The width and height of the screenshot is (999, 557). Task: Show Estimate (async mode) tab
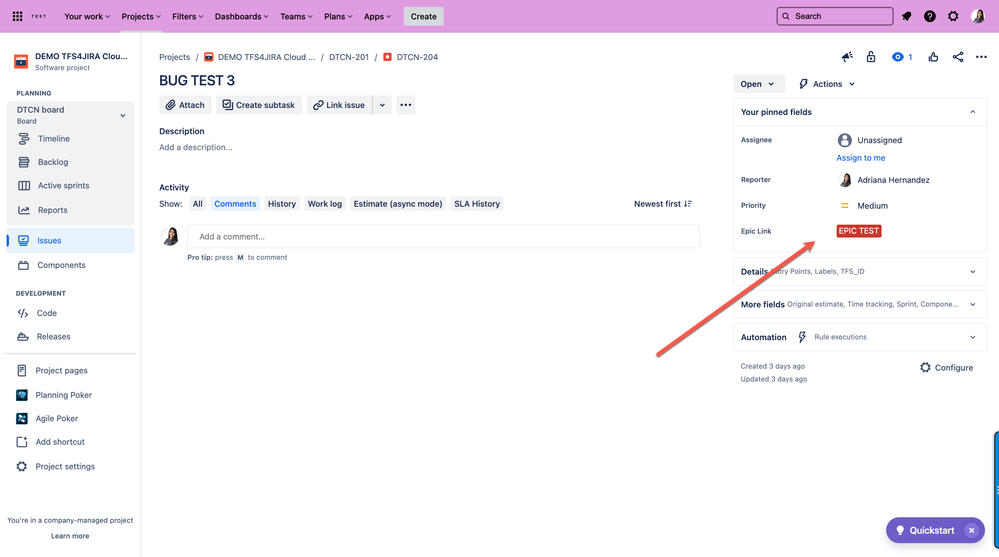[398, 204]
